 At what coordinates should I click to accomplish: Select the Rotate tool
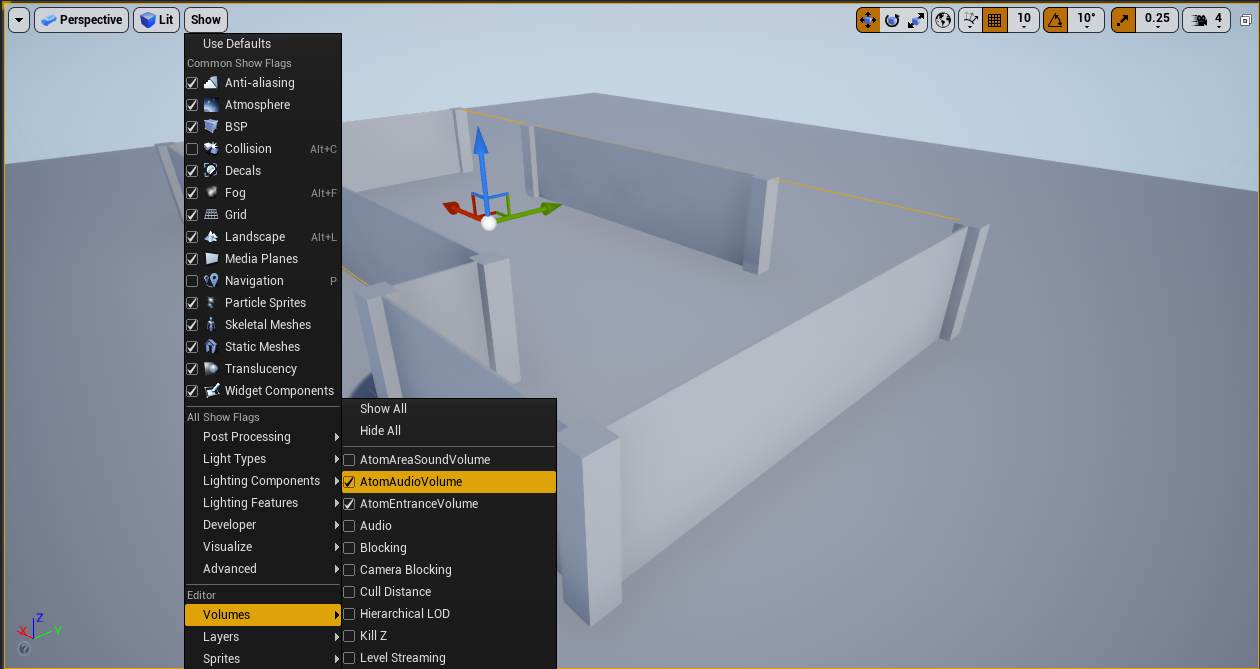point(893,19)
